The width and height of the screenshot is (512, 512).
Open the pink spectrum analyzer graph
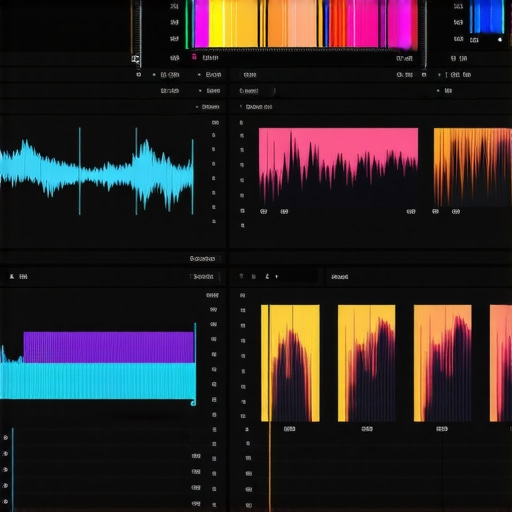tap(338, 167)
